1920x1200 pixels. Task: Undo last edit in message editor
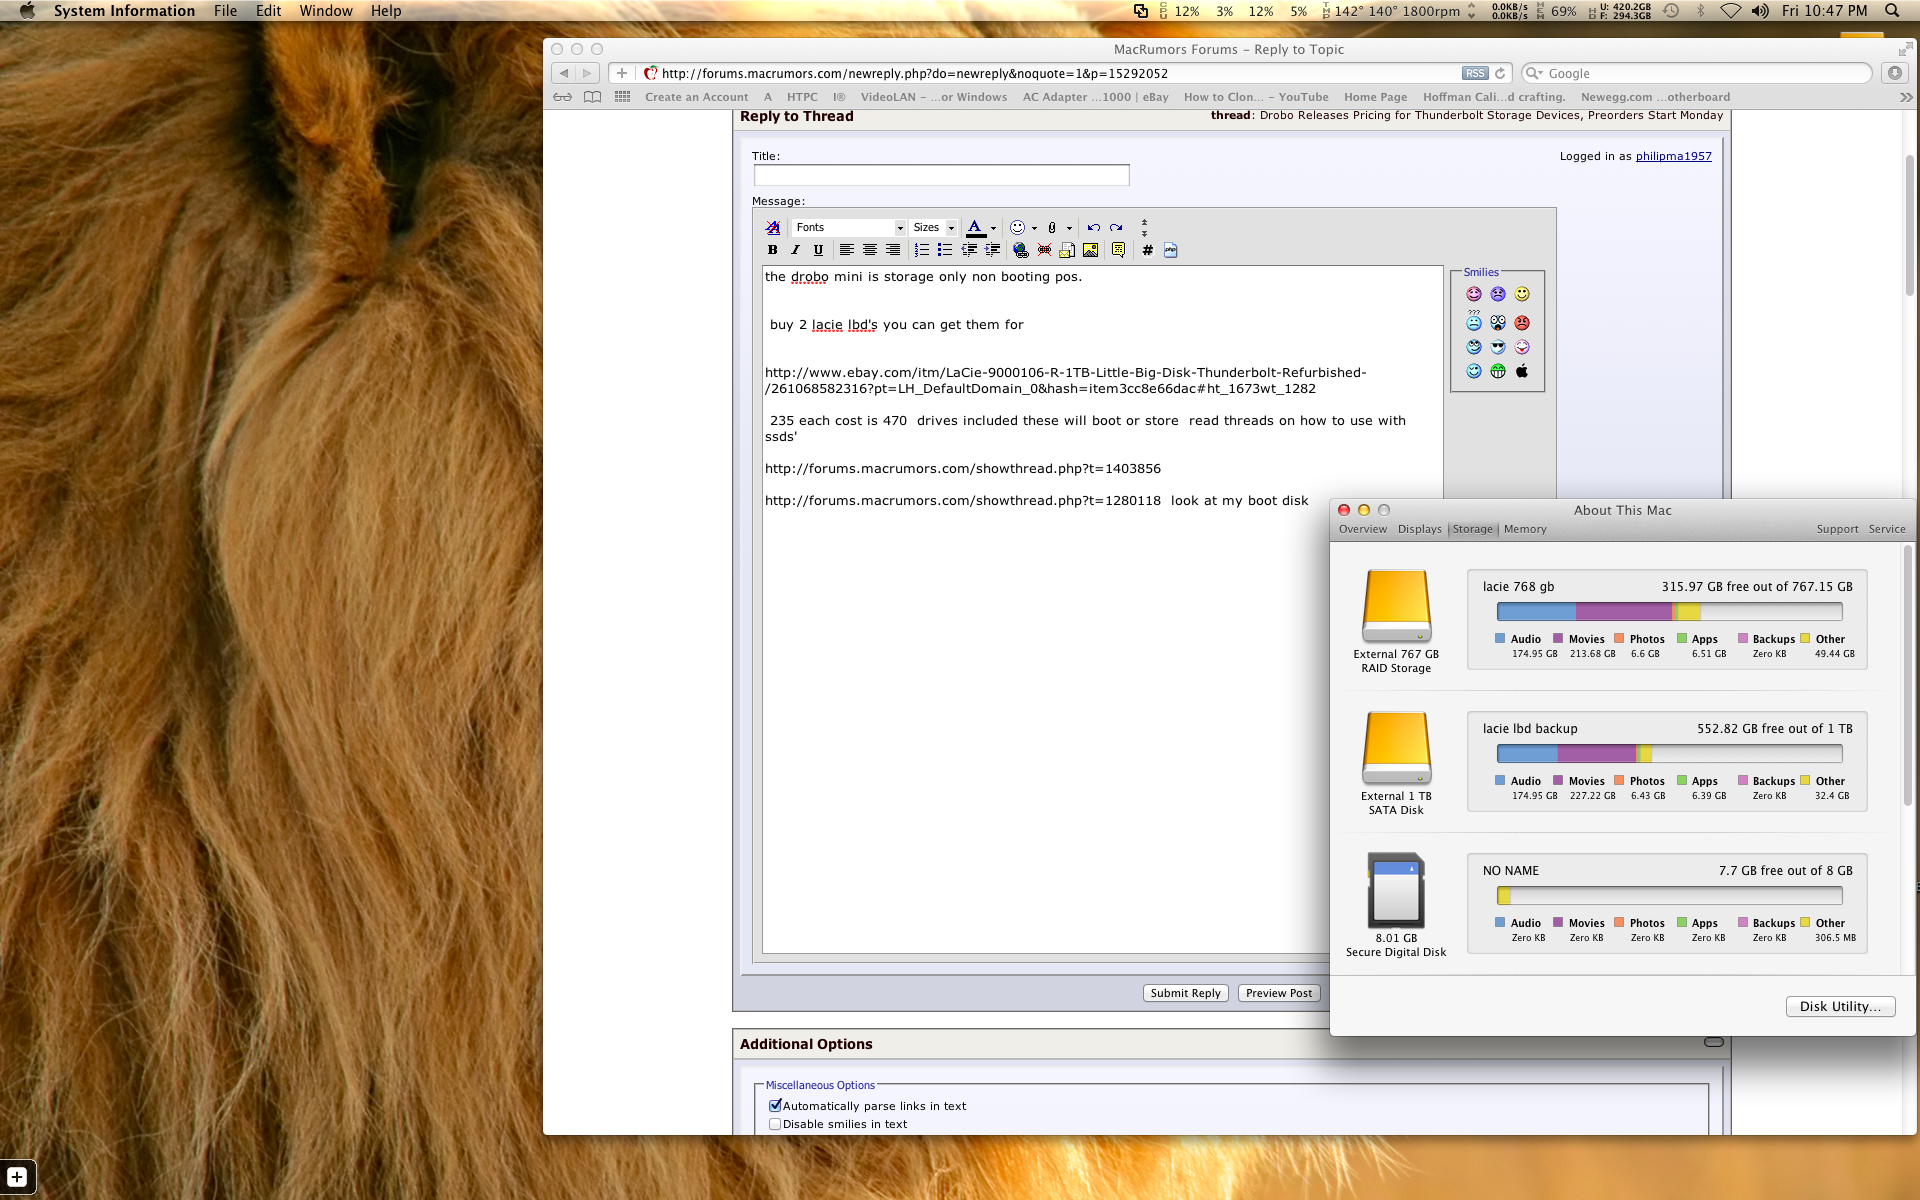coord(1093,228)
